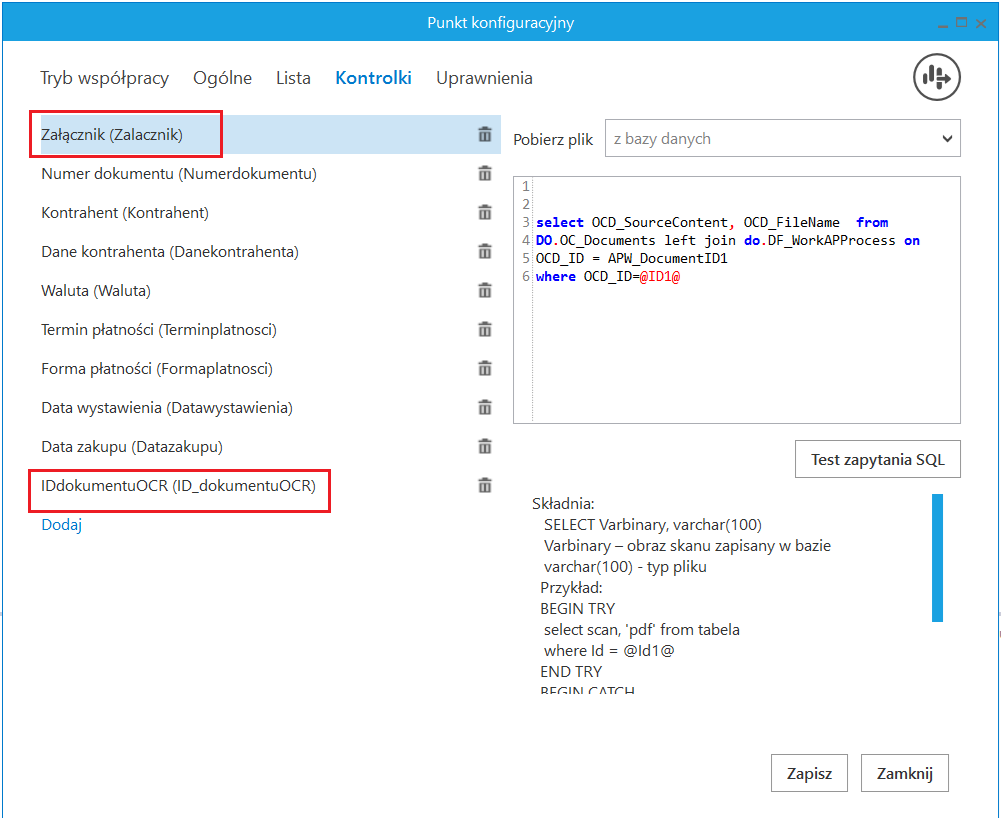
Task: Click the blue syntax help scrollbar
Action: coord(937,558)
